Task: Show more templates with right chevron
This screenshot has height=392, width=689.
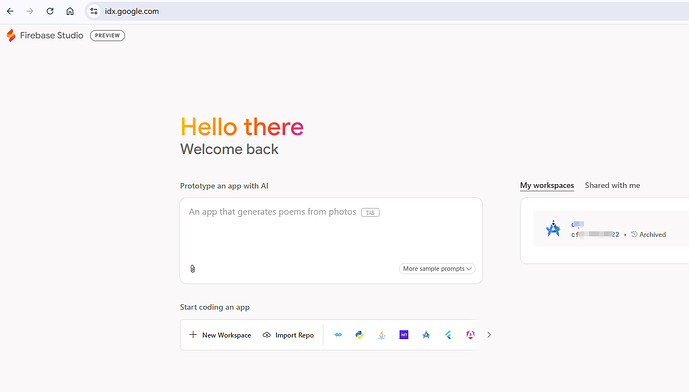Action: [x=489, y=335]
